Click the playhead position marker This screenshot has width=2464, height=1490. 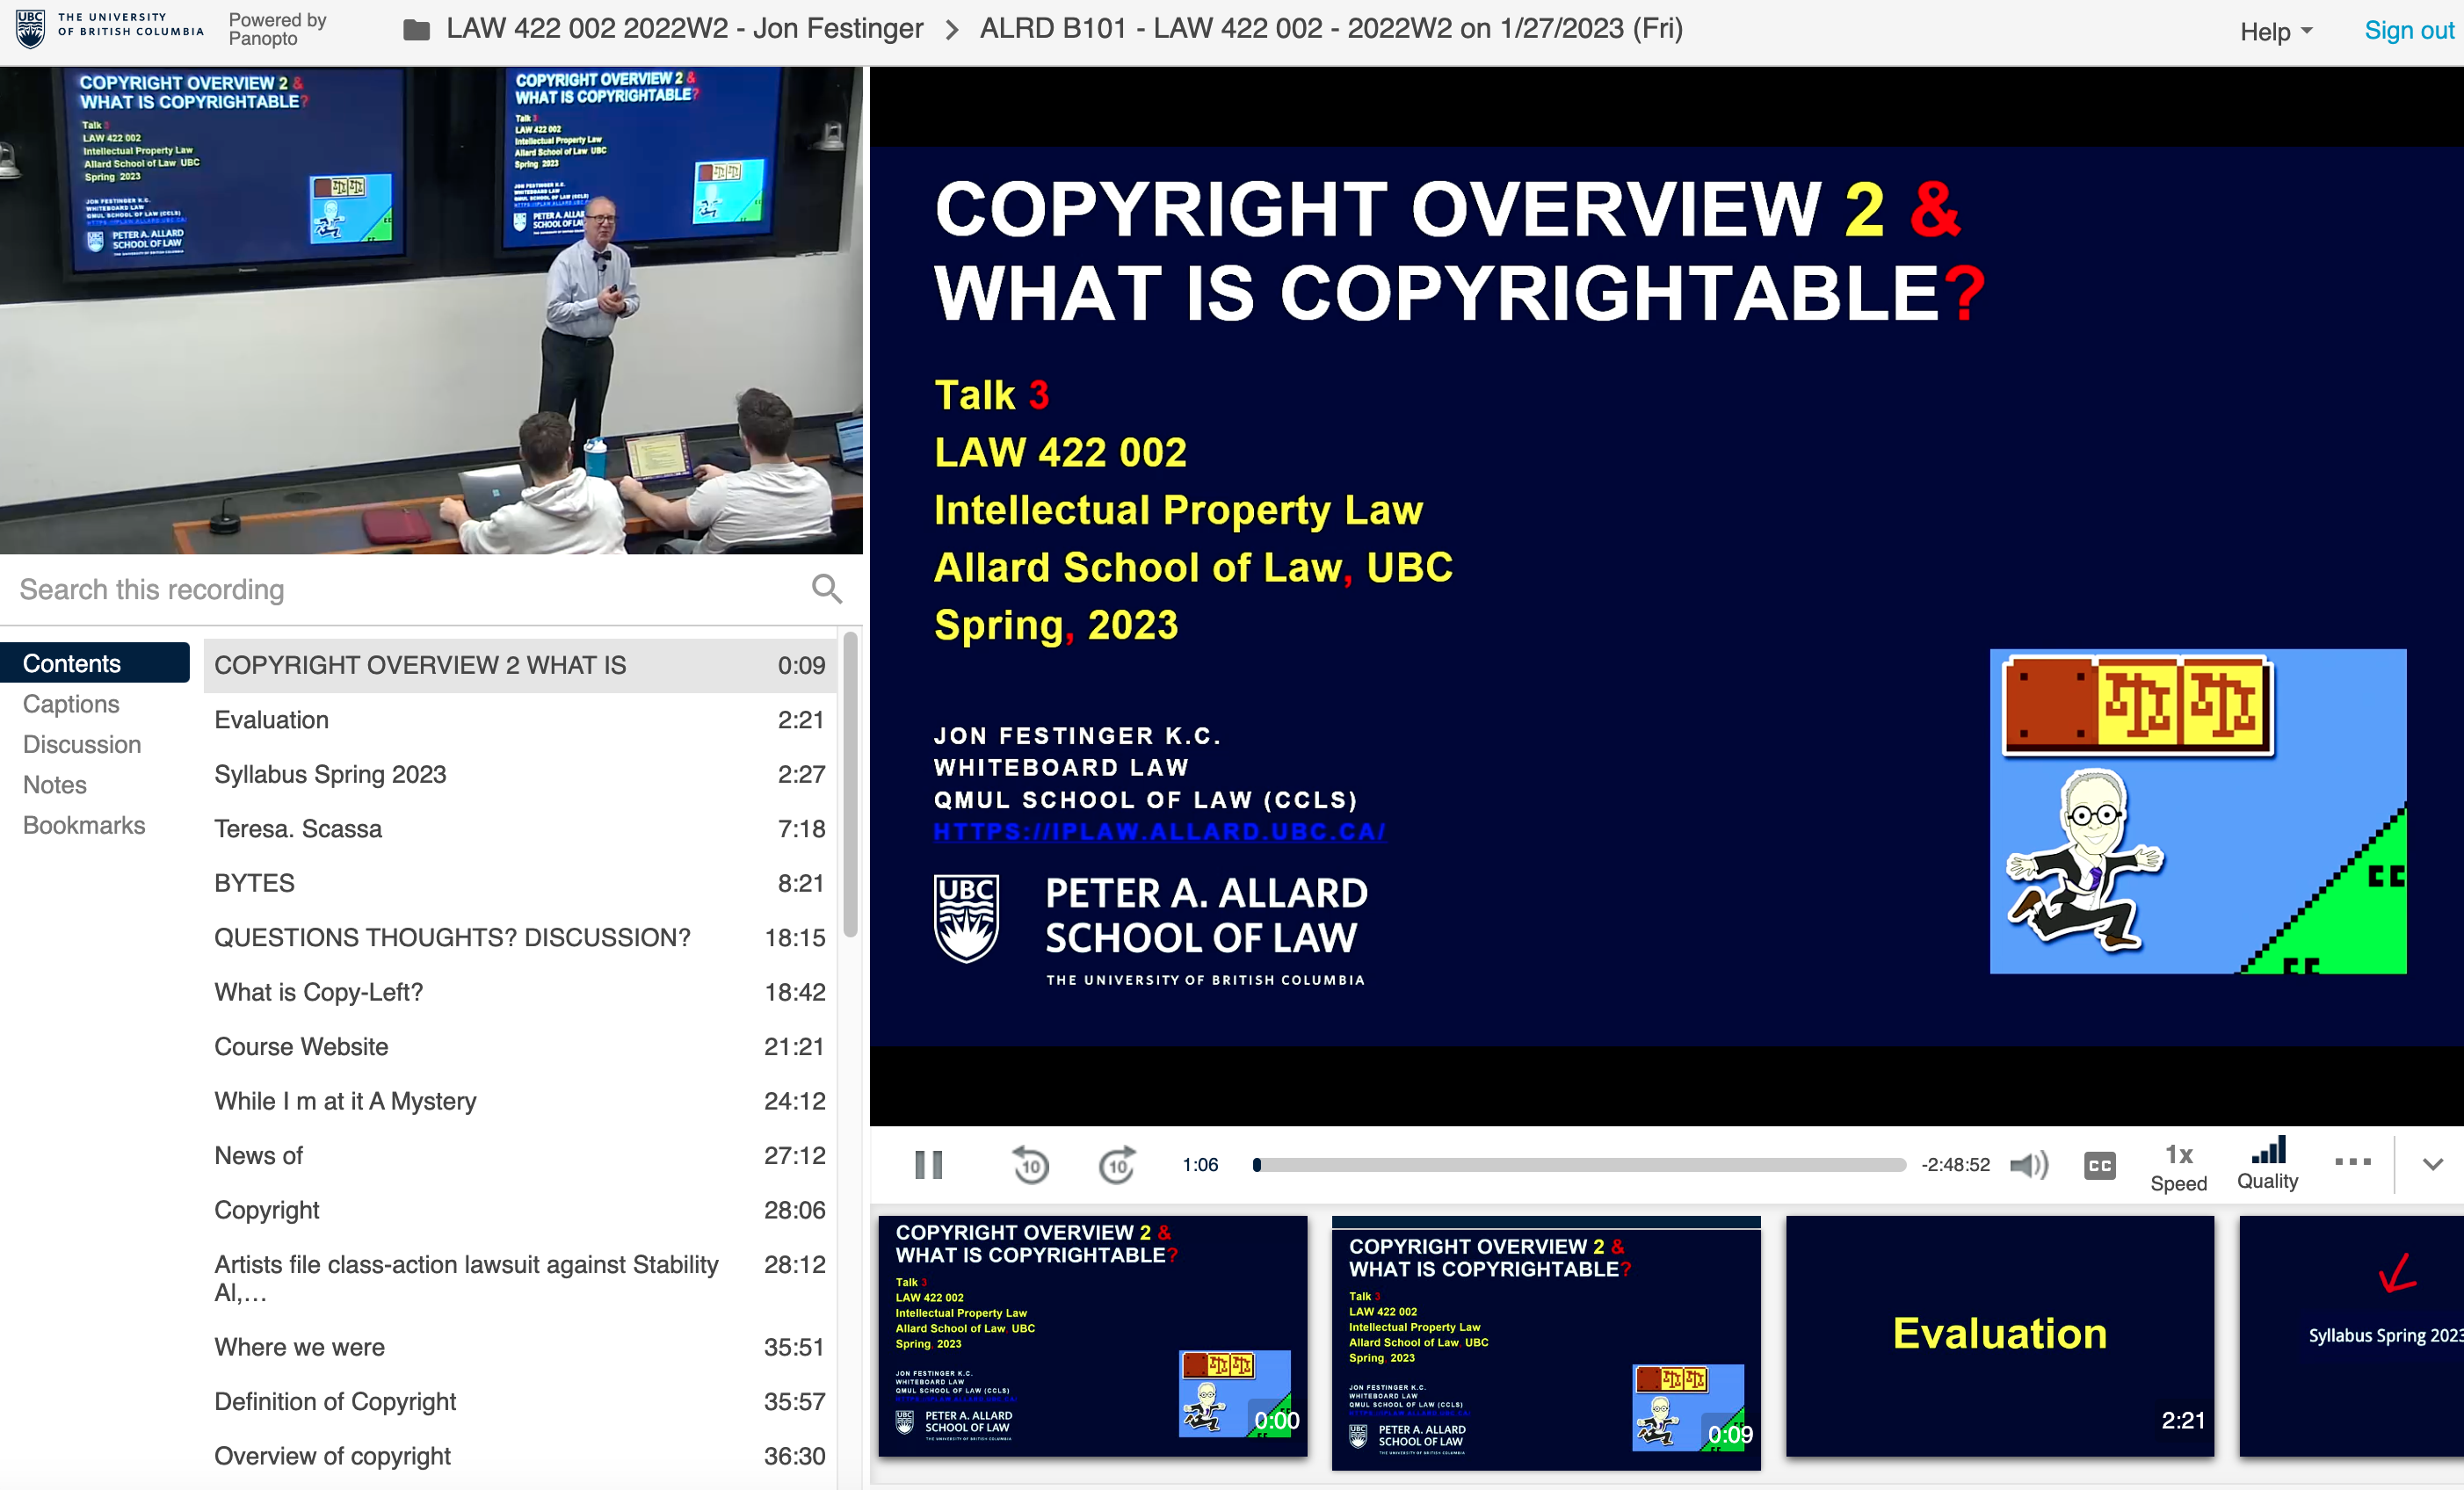tap(1257, 1165)
